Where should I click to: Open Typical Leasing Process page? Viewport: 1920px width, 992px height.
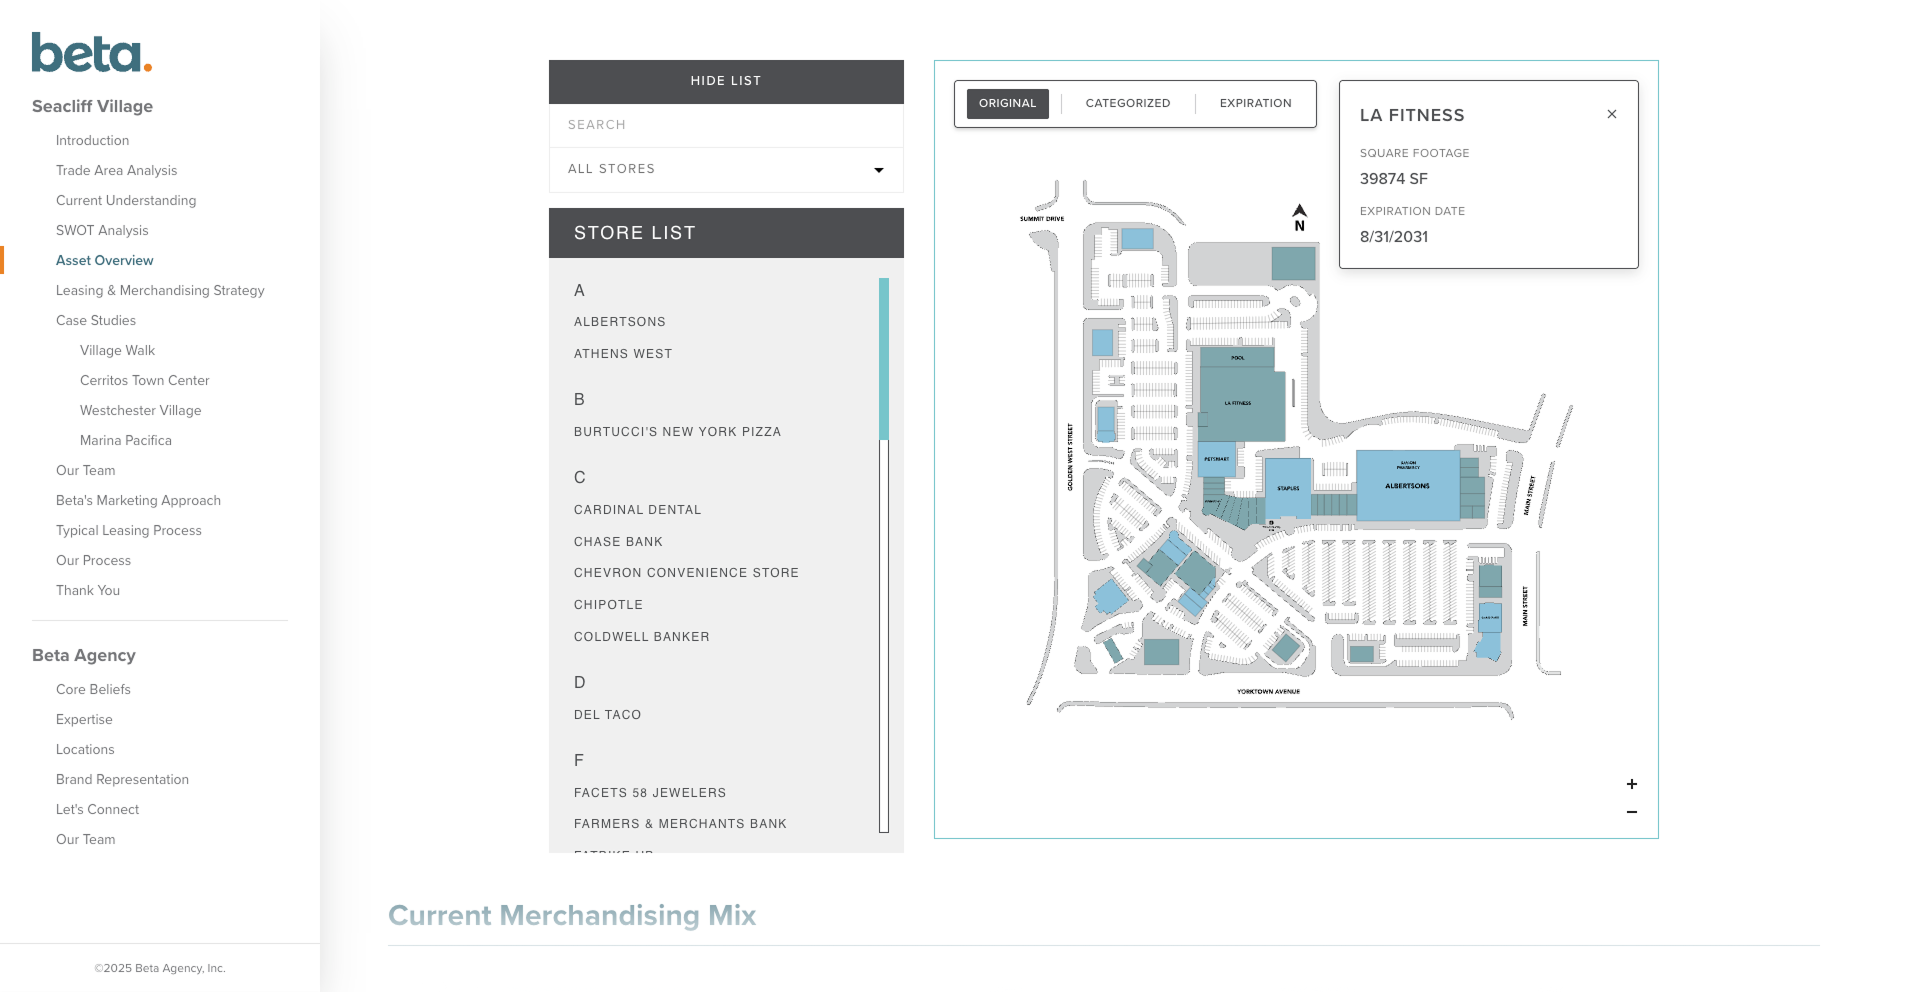click(129, 531)
